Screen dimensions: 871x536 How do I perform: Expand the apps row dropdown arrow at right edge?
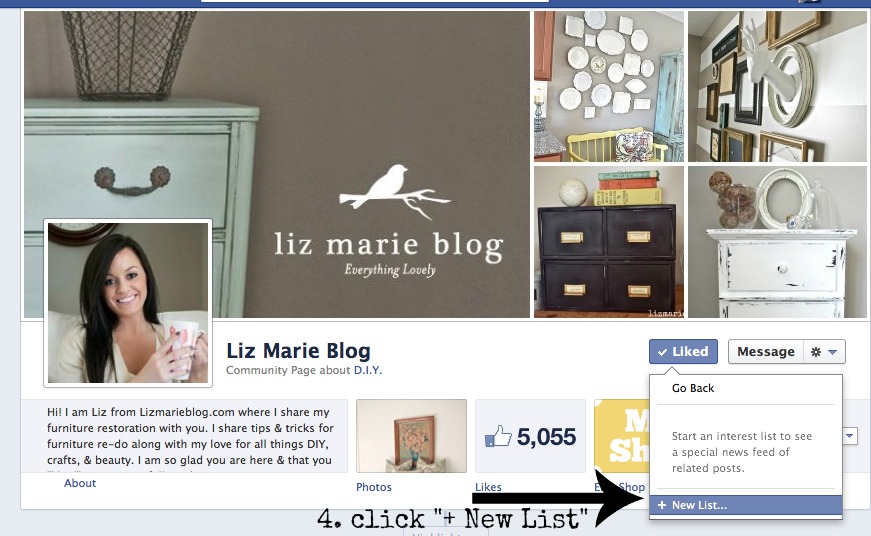(849, 435)
